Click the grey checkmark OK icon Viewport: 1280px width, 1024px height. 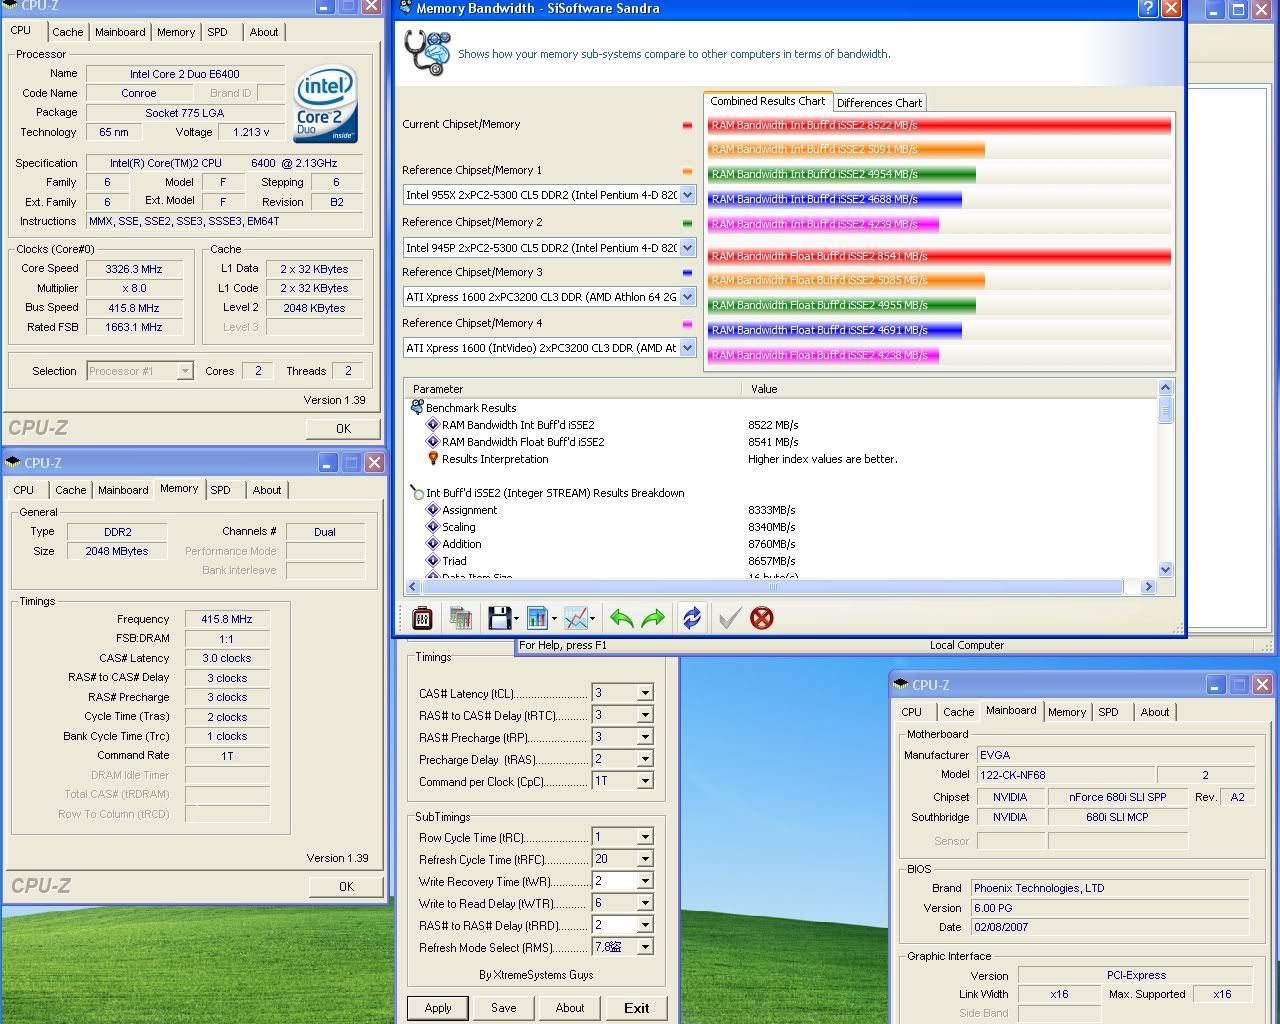(729, 618)
